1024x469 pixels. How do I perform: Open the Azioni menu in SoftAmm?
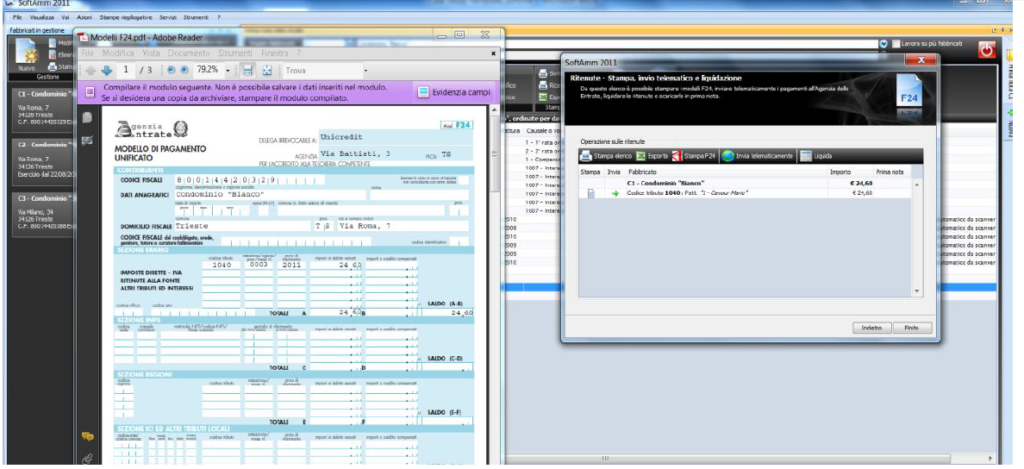(x=84, y=16)
